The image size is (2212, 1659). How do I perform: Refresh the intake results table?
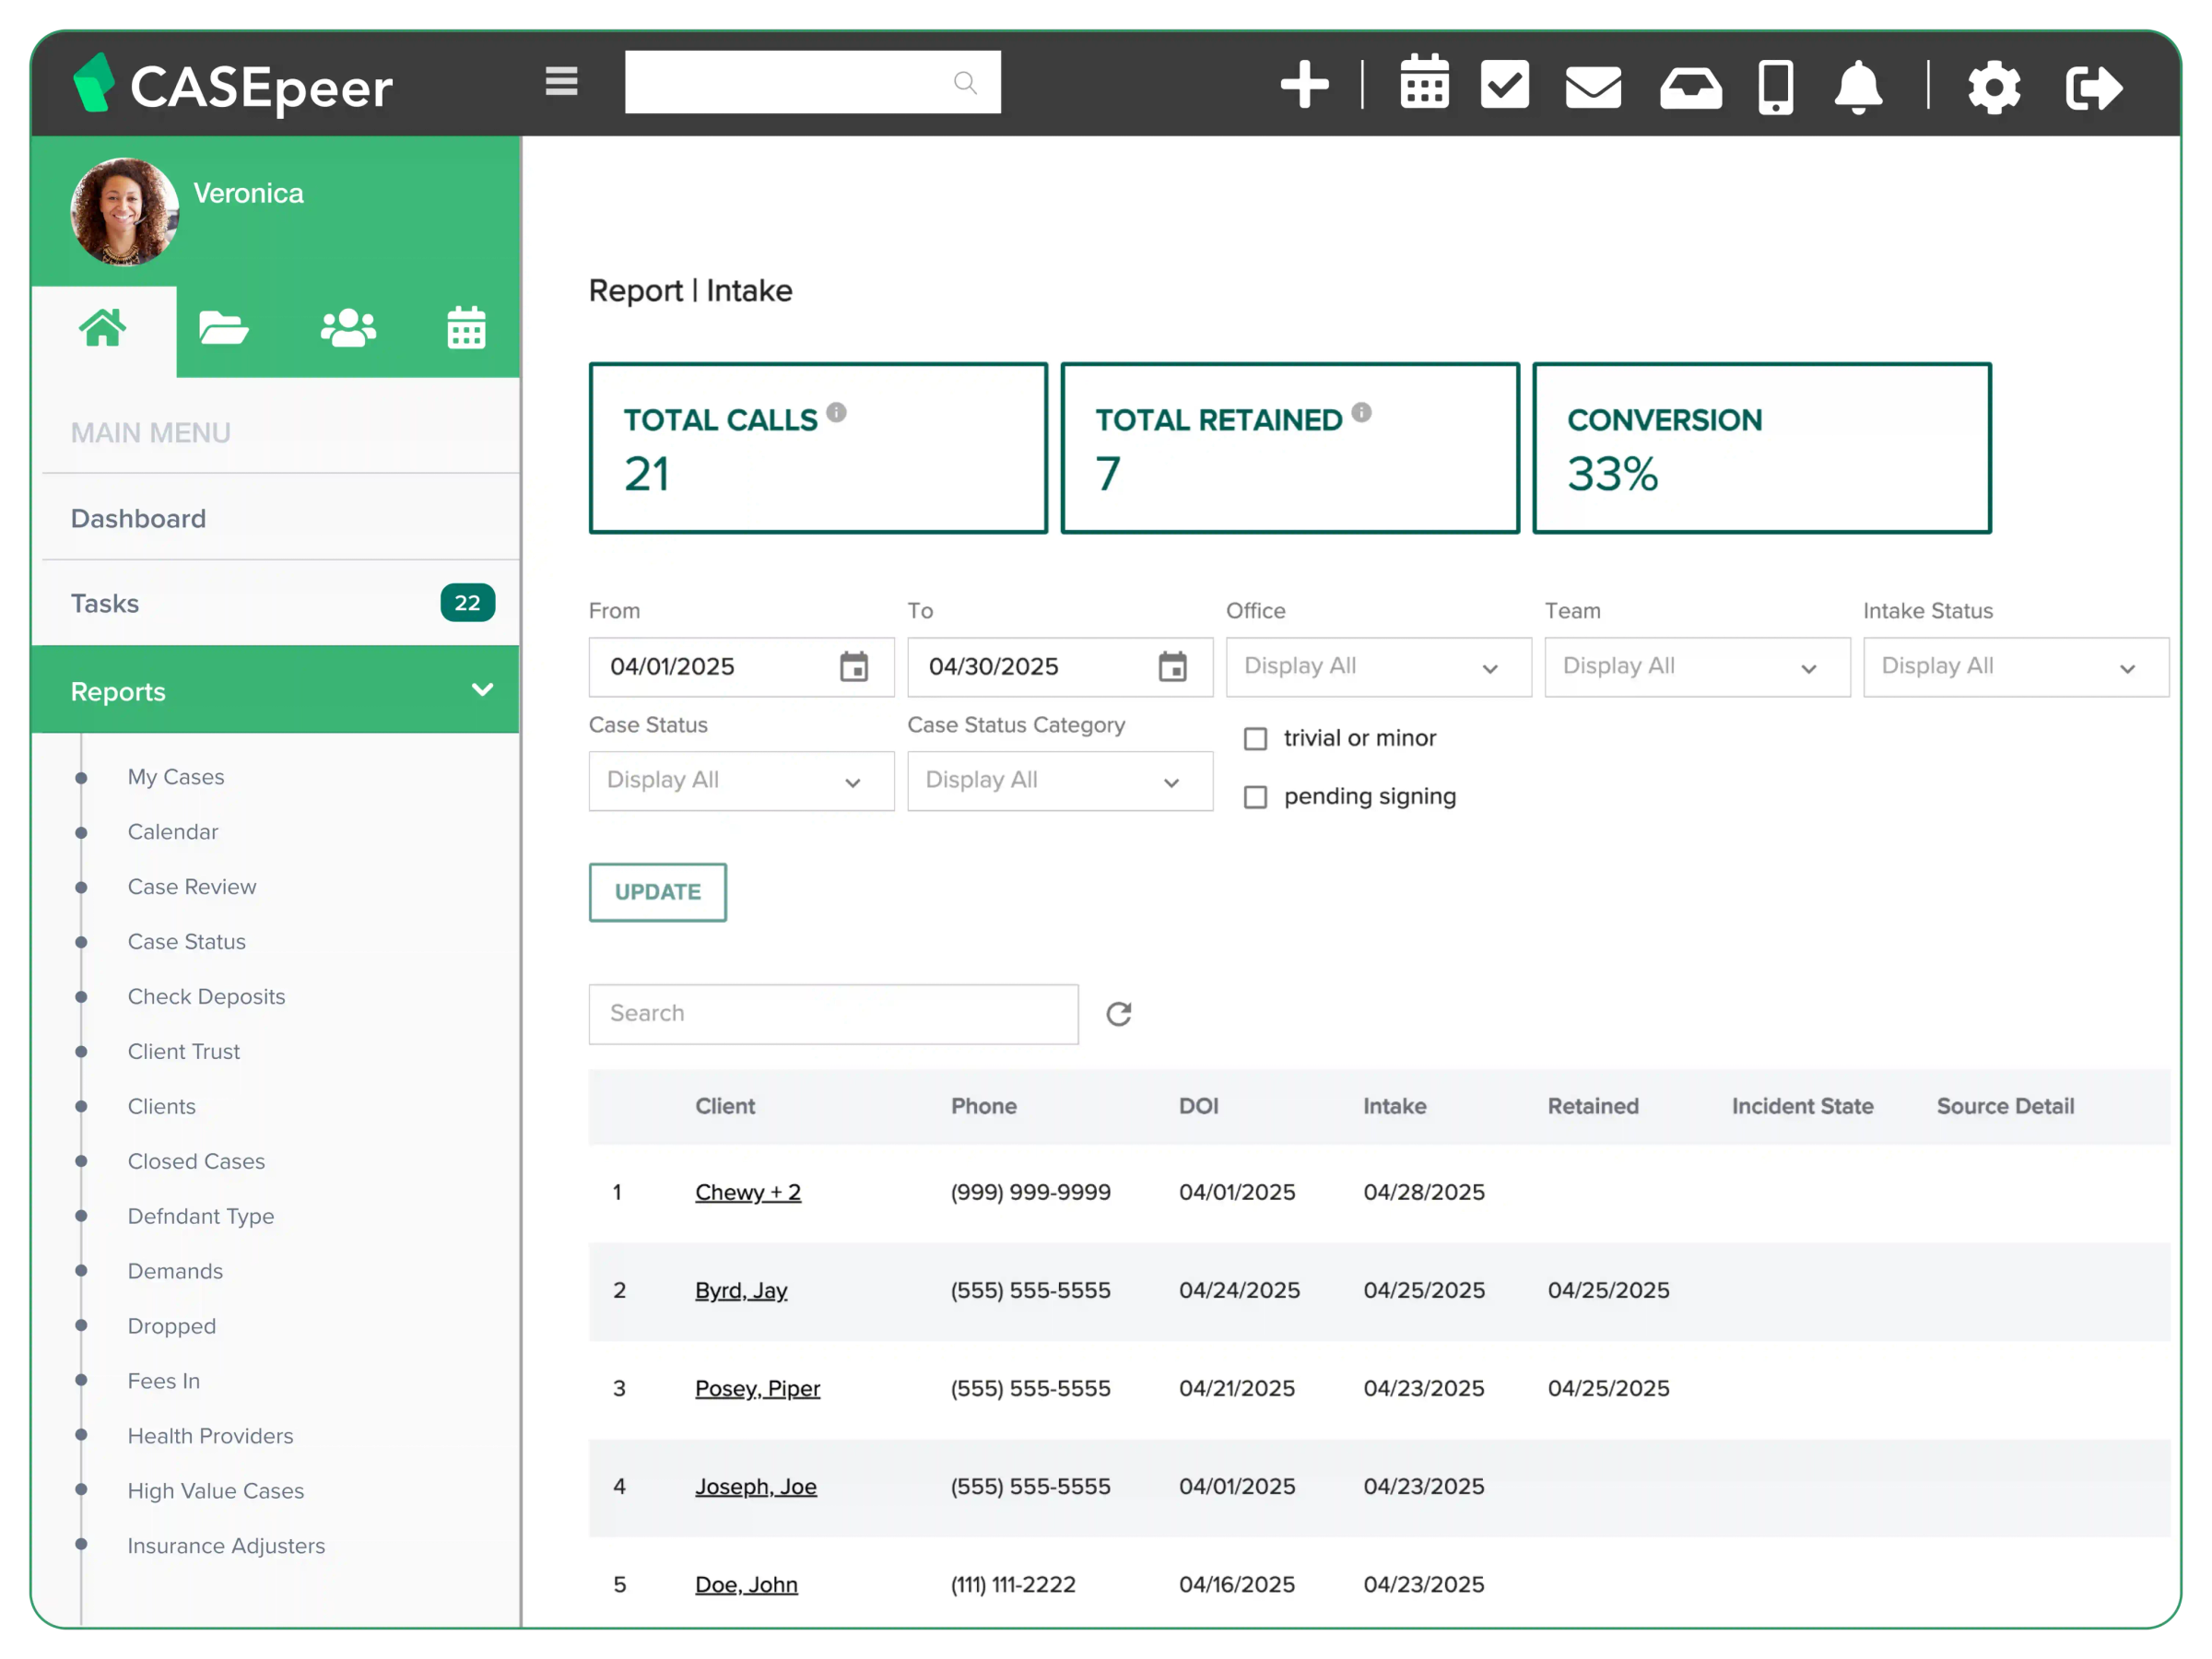tap(1119, 1013)
